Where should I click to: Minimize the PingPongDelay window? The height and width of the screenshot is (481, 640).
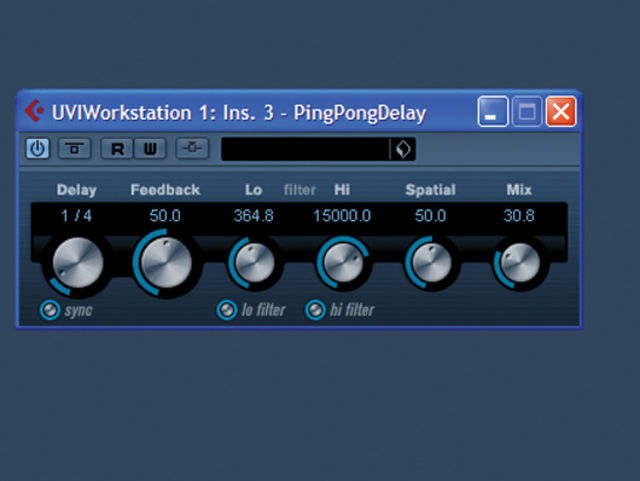click(493, 111)
